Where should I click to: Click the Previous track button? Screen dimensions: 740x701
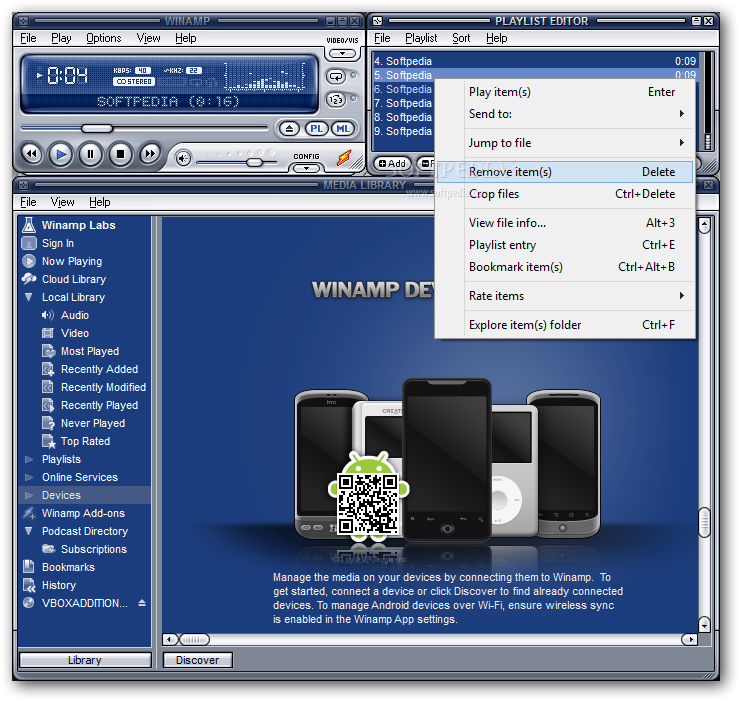pyautogui.click(x=32, y=153)
